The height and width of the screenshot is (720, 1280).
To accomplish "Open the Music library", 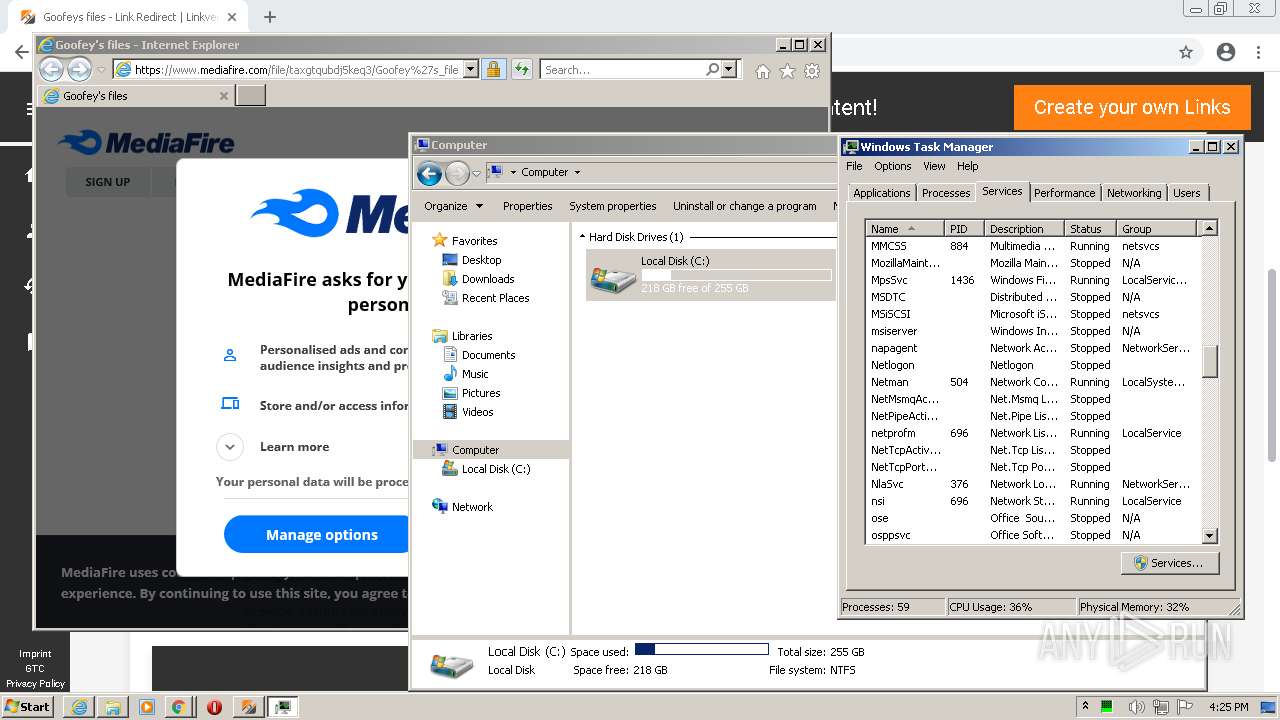I will coord(475,374).
